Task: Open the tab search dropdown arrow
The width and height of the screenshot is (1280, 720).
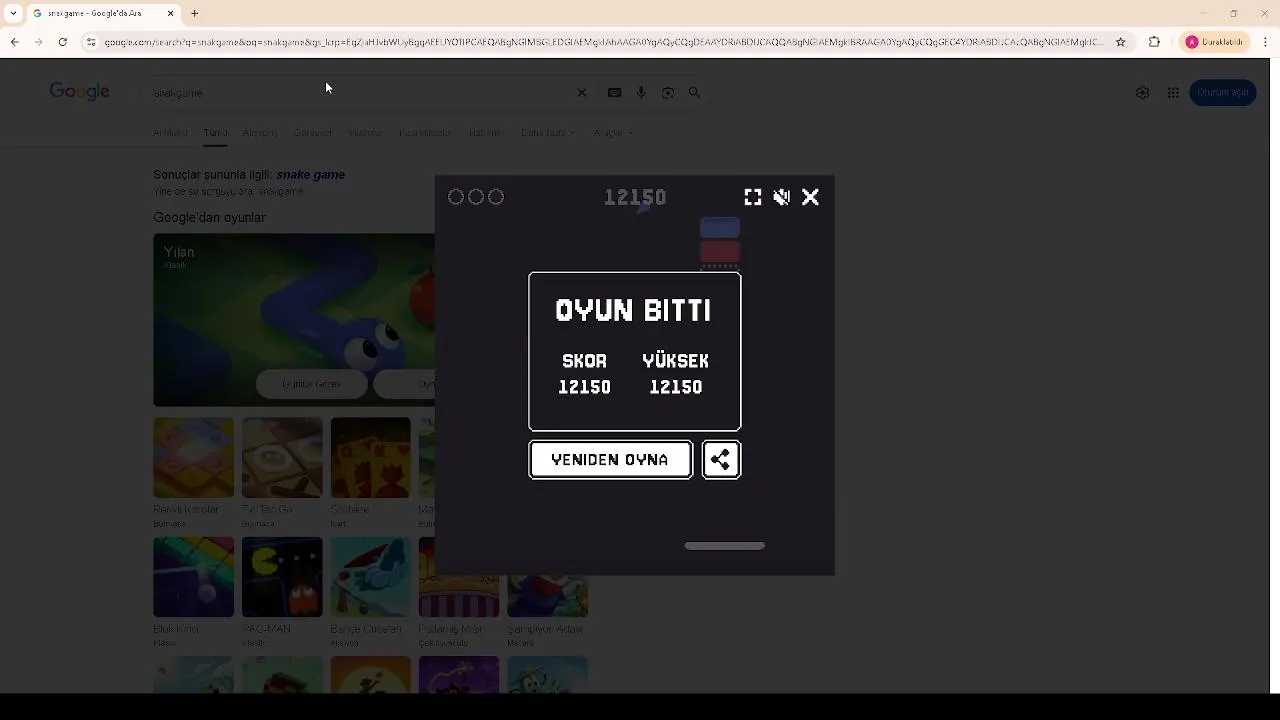Action: pyautogui.click(x=13, y=13)
